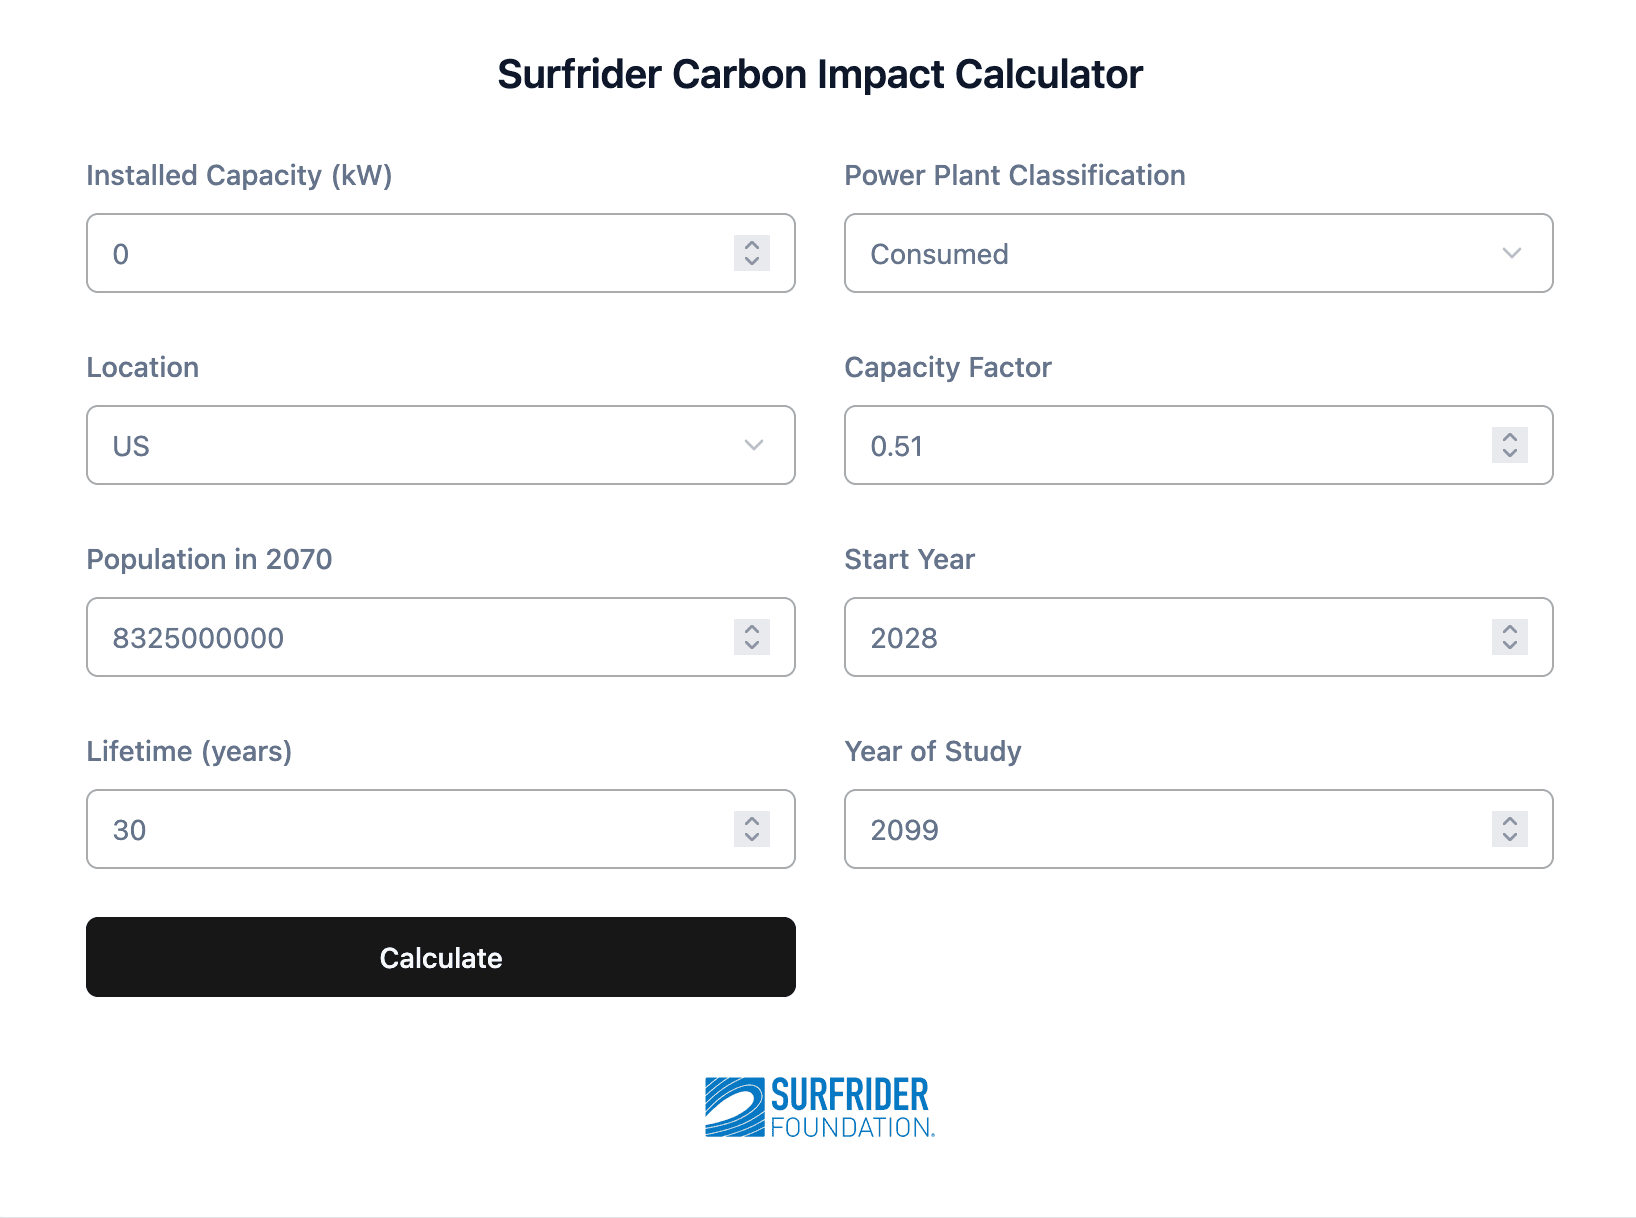Increase the Lifetime years using the stepper
This screenshot has width=1636, height=1218.
click(750, 822)
